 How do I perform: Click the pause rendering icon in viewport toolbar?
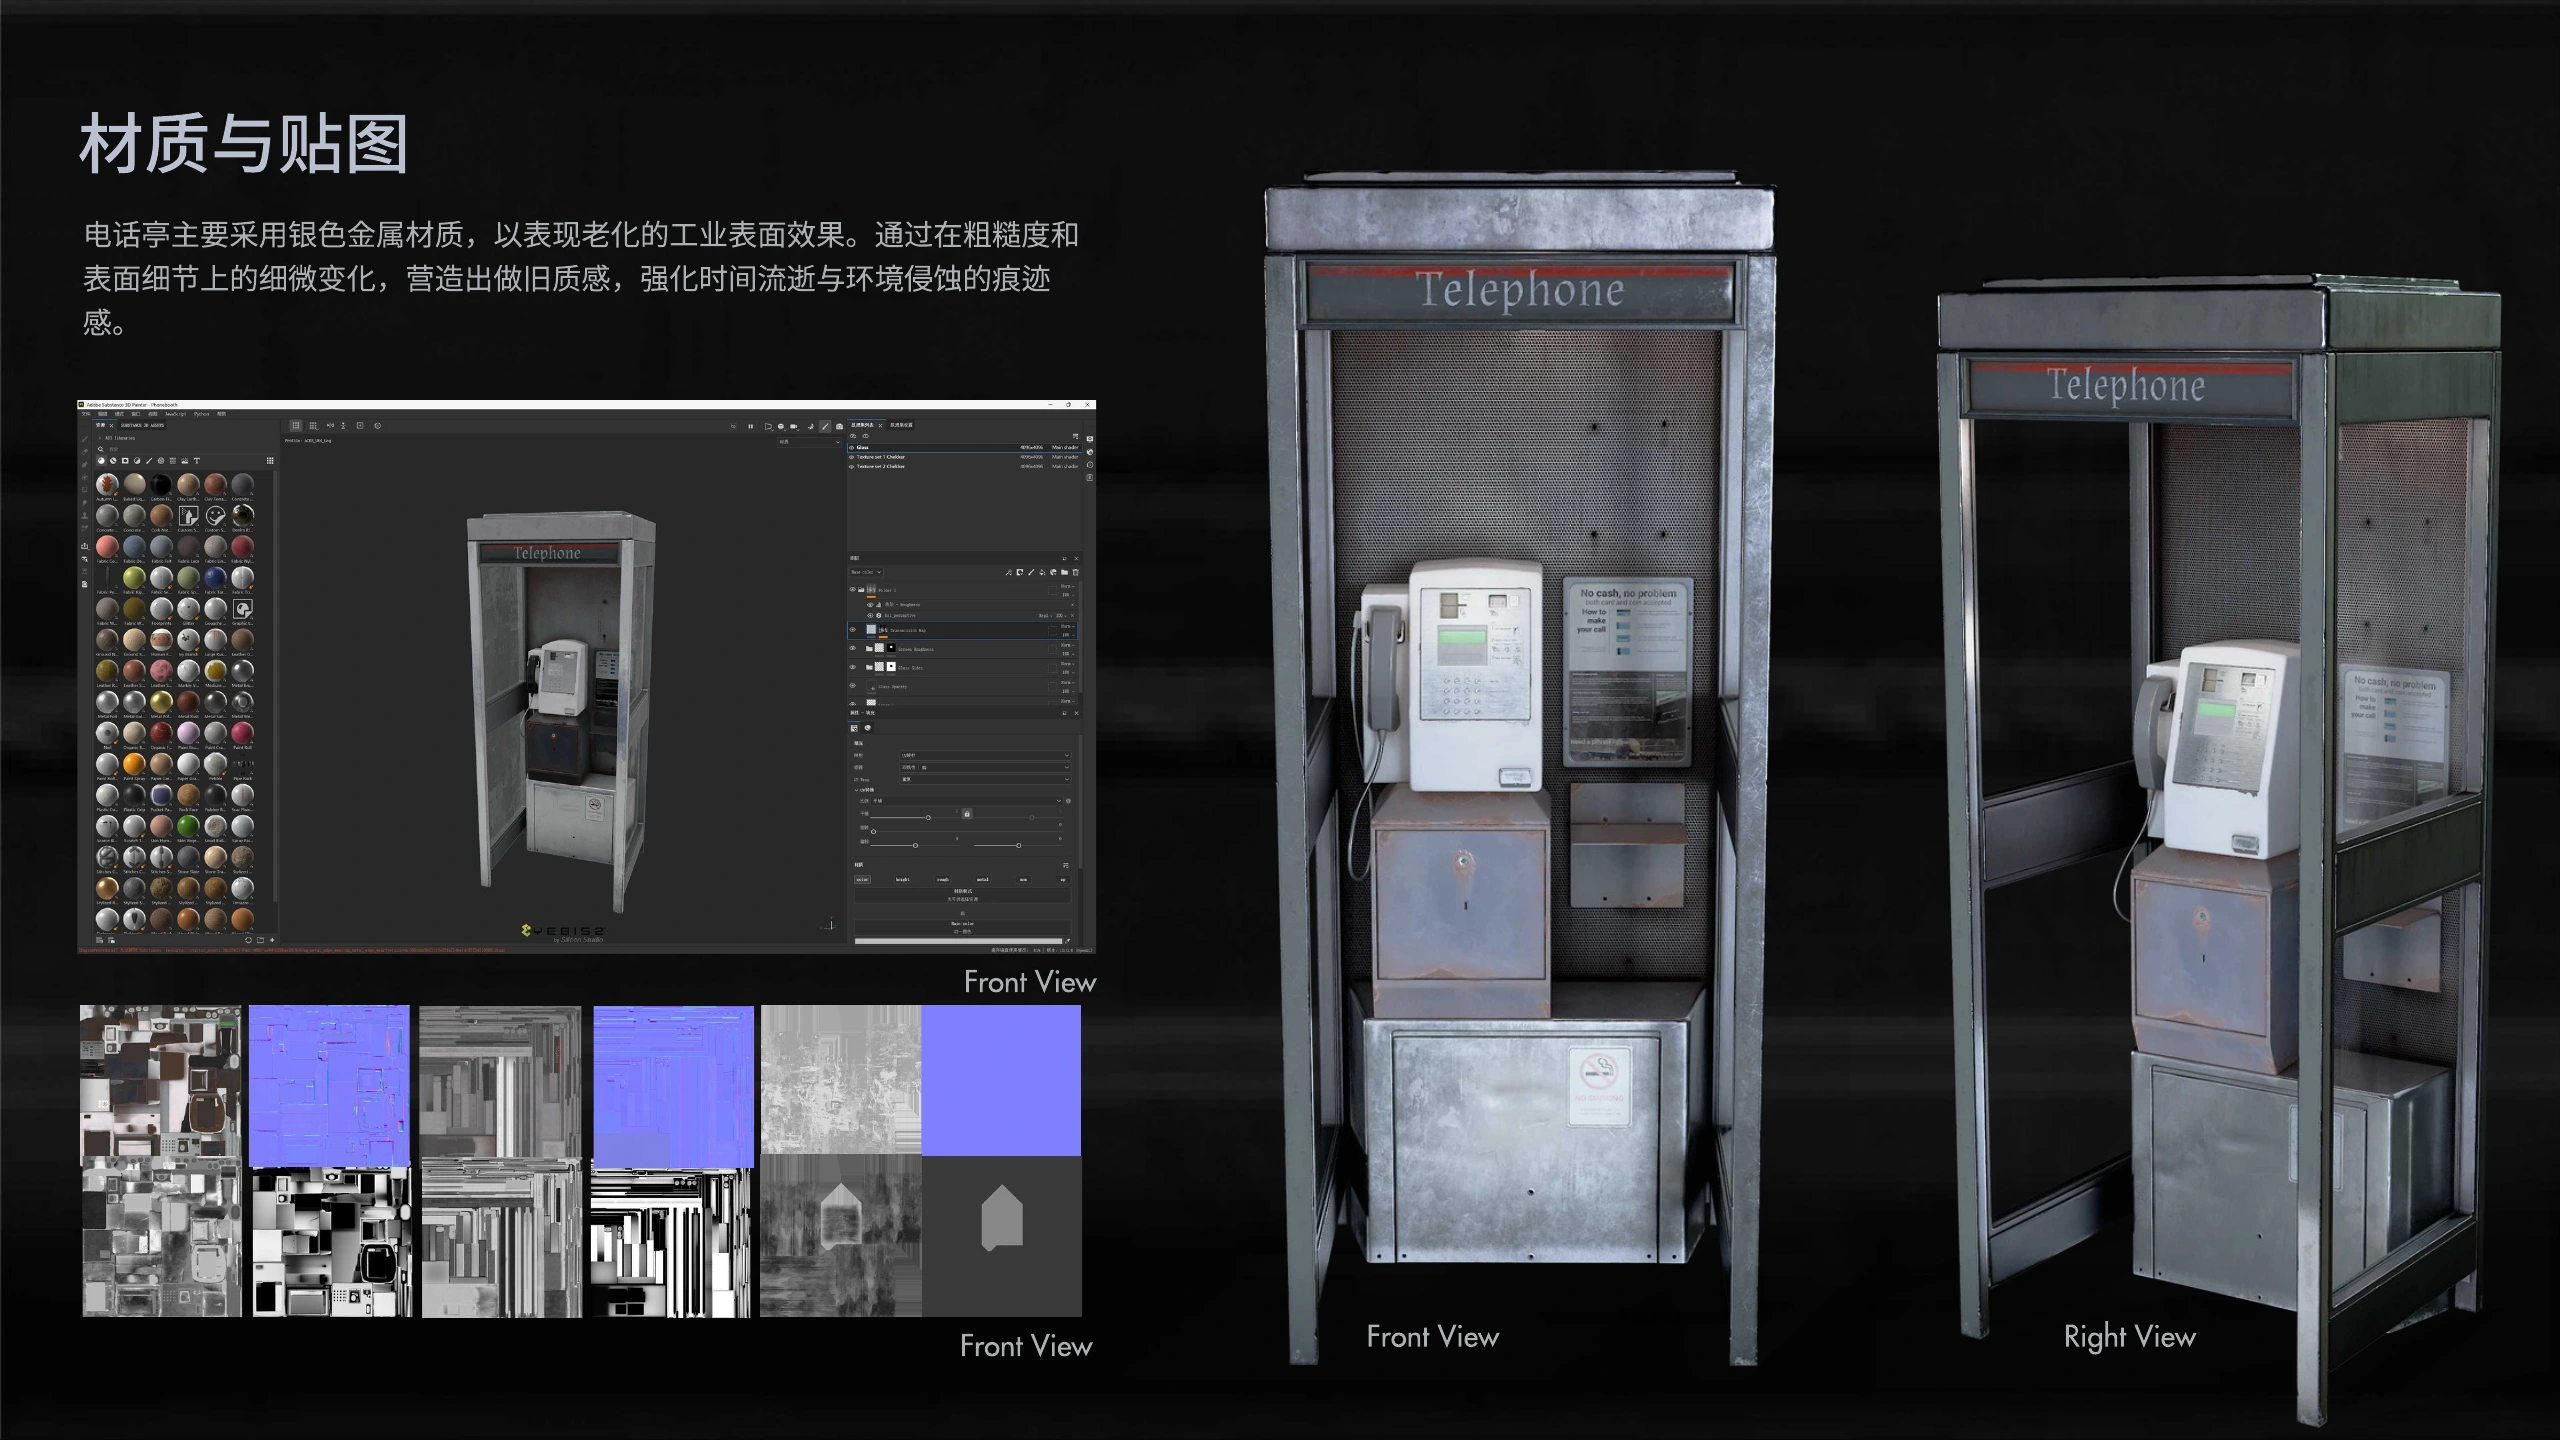[x=751, y=426]
